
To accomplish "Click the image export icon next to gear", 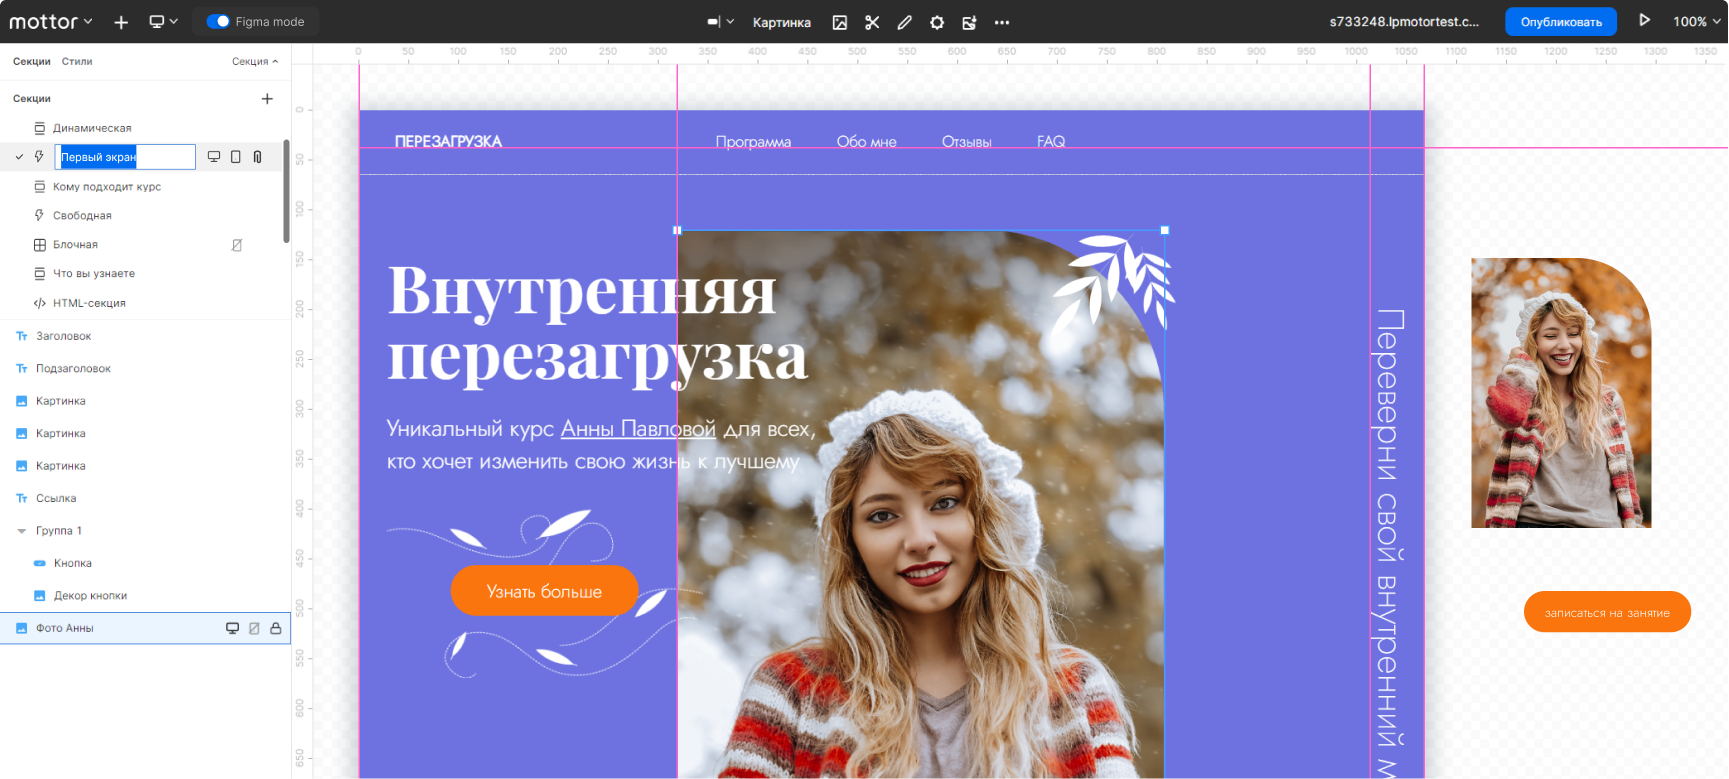I will pos(969,22).
